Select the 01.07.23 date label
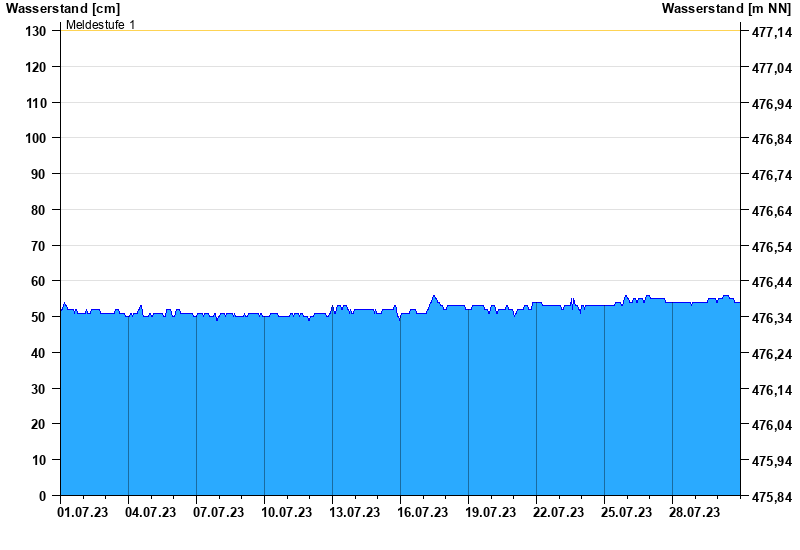800x550 pixels. coord(82,513)
